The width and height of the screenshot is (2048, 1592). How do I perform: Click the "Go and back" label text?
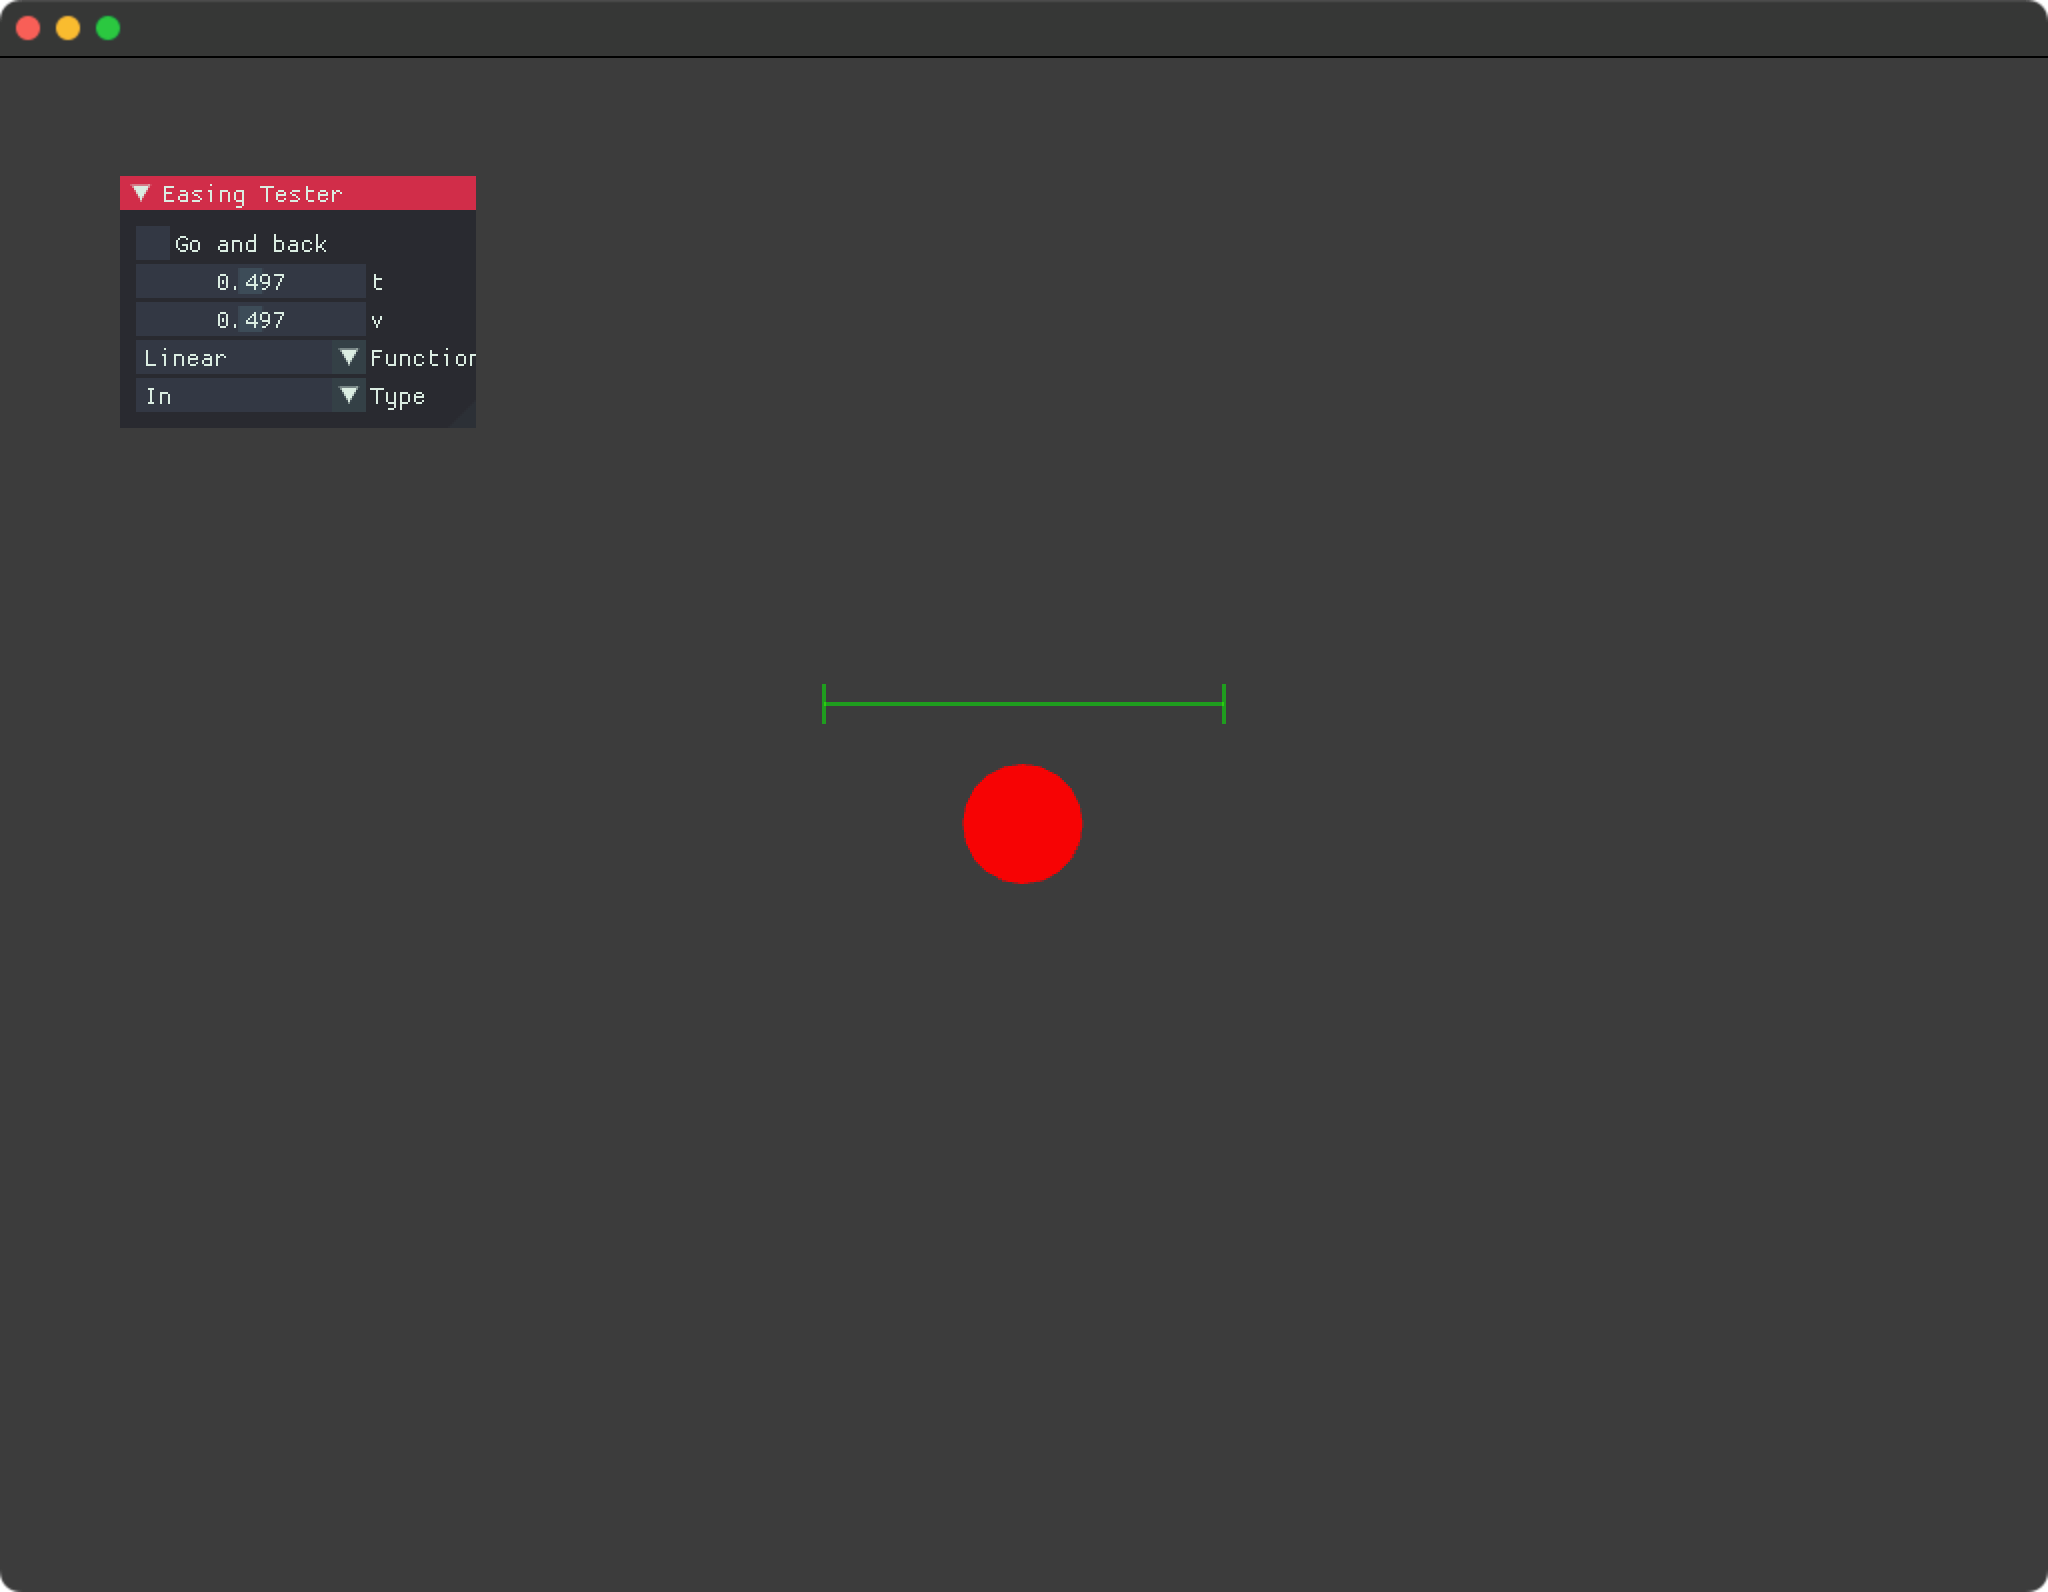pyautogui.click(x=251, y=244)
